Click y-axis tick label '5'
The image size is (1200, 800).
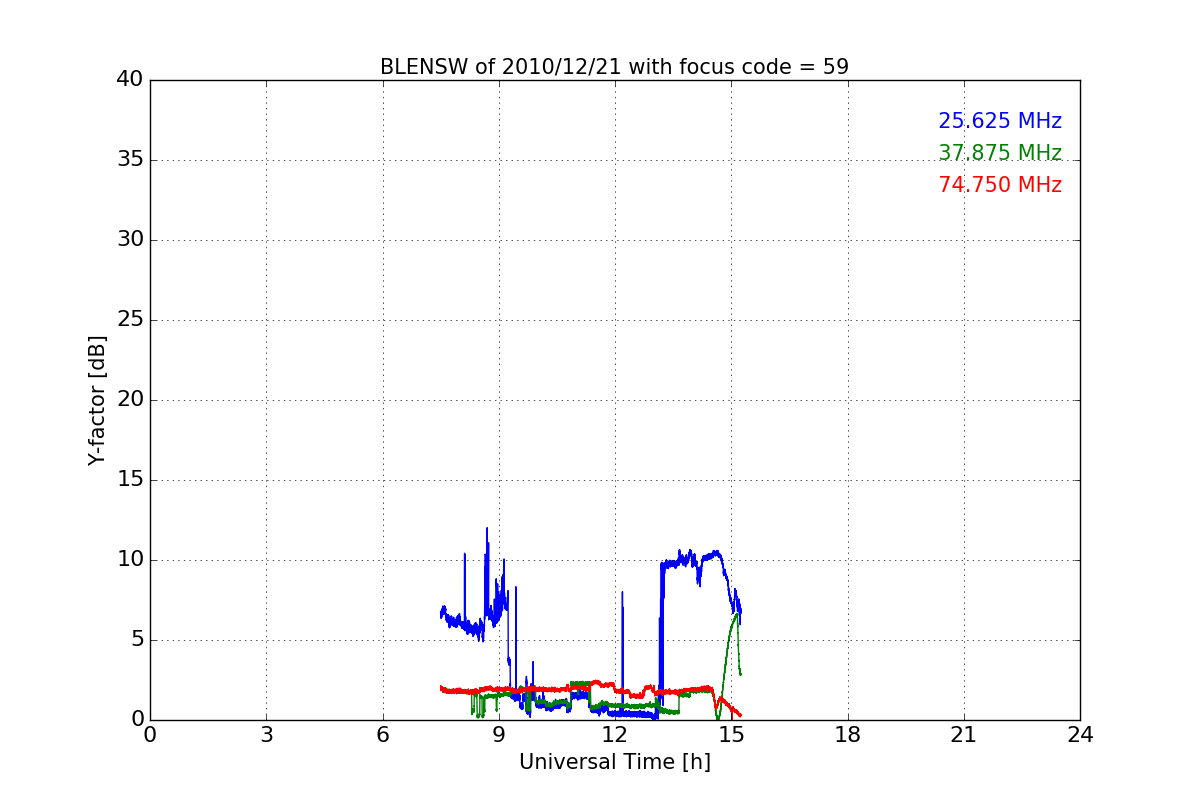pyautogui.click(x=136, y=640)
